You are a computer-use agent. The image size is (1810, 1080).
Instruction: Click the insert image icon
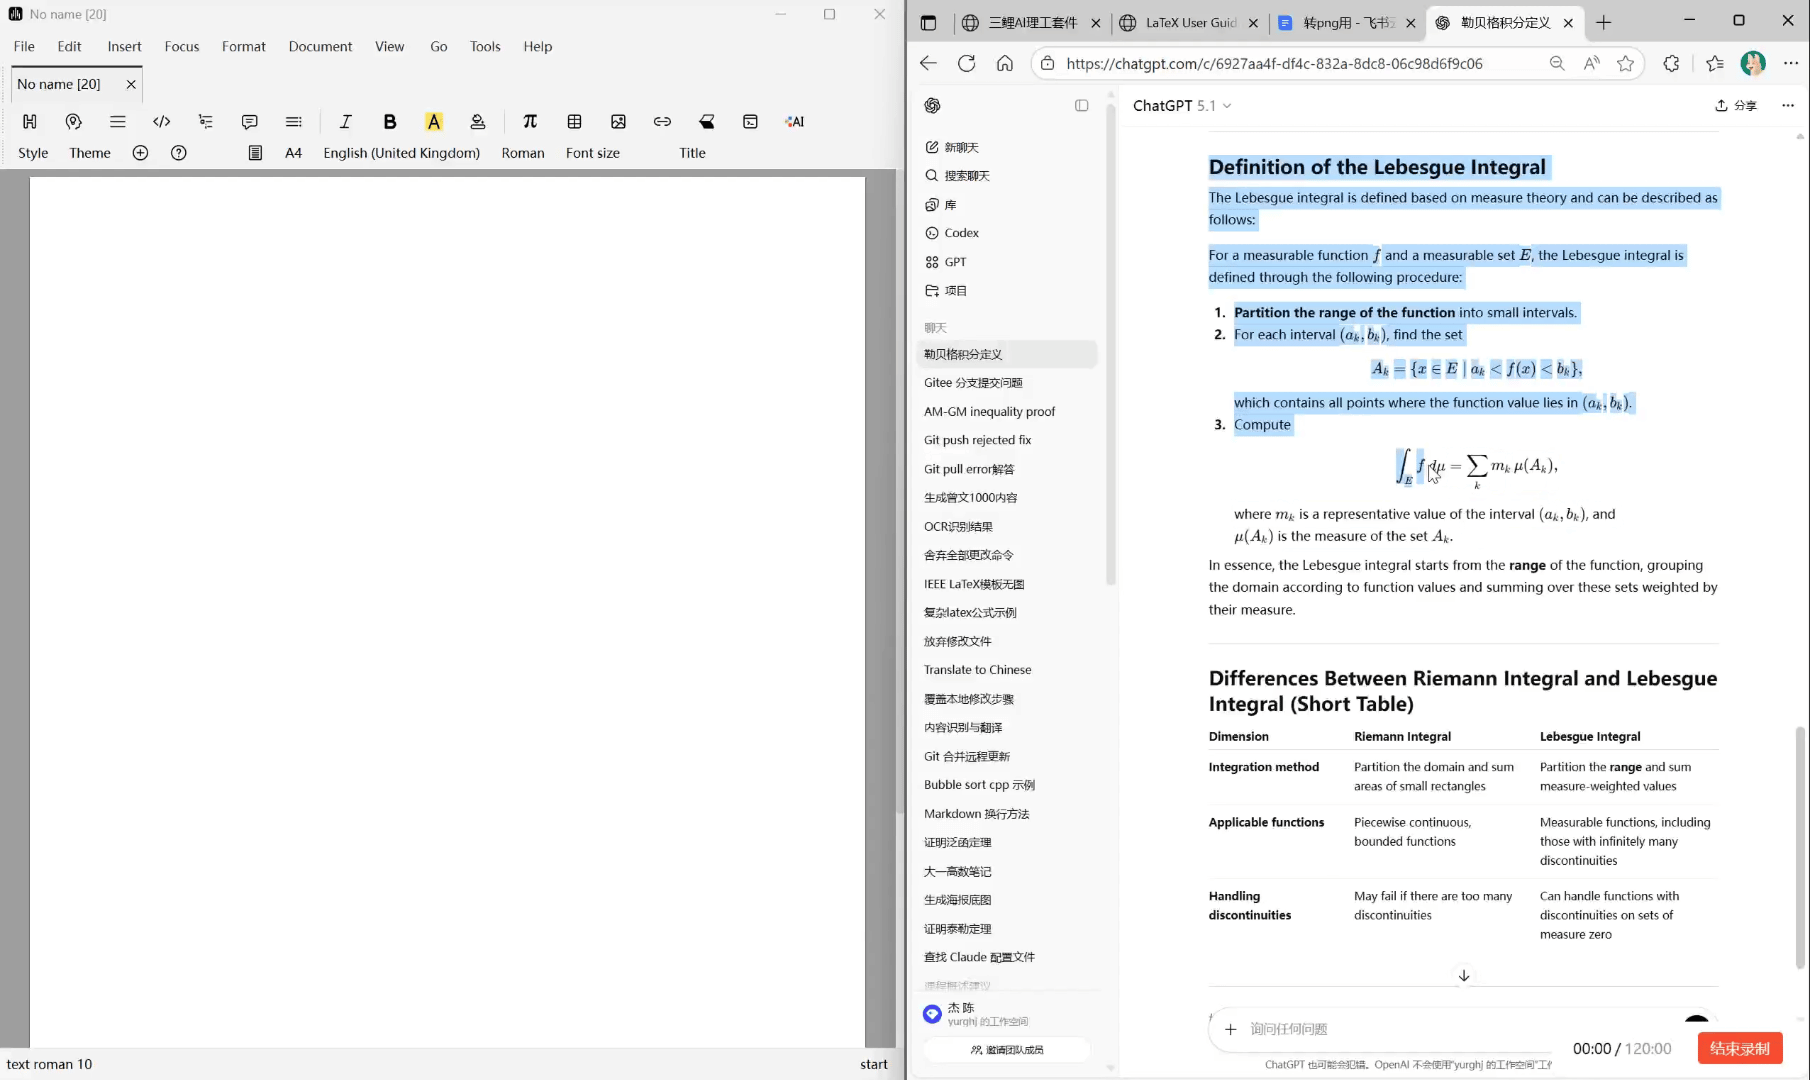pos(618,122)
